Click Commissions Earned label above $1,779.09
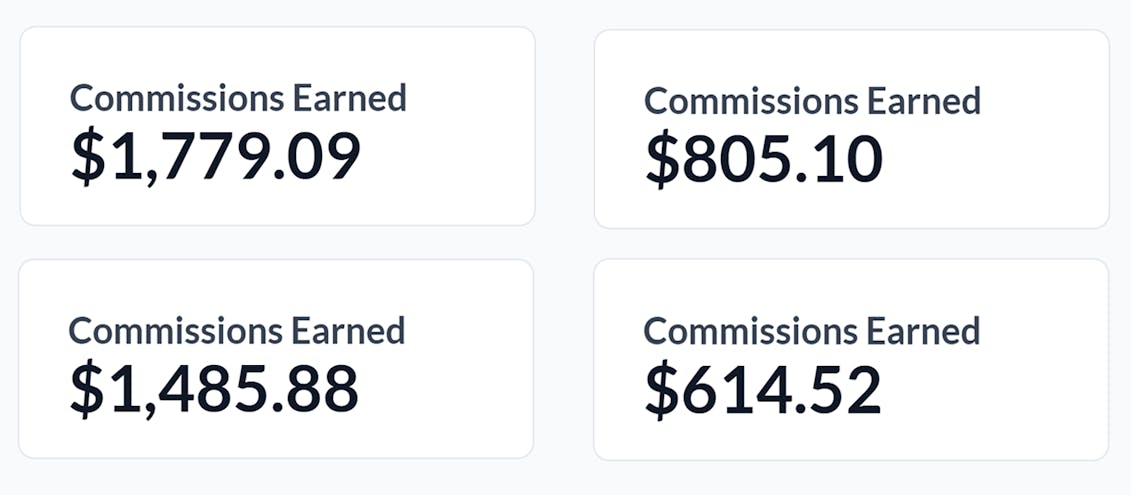 (238, 98)
